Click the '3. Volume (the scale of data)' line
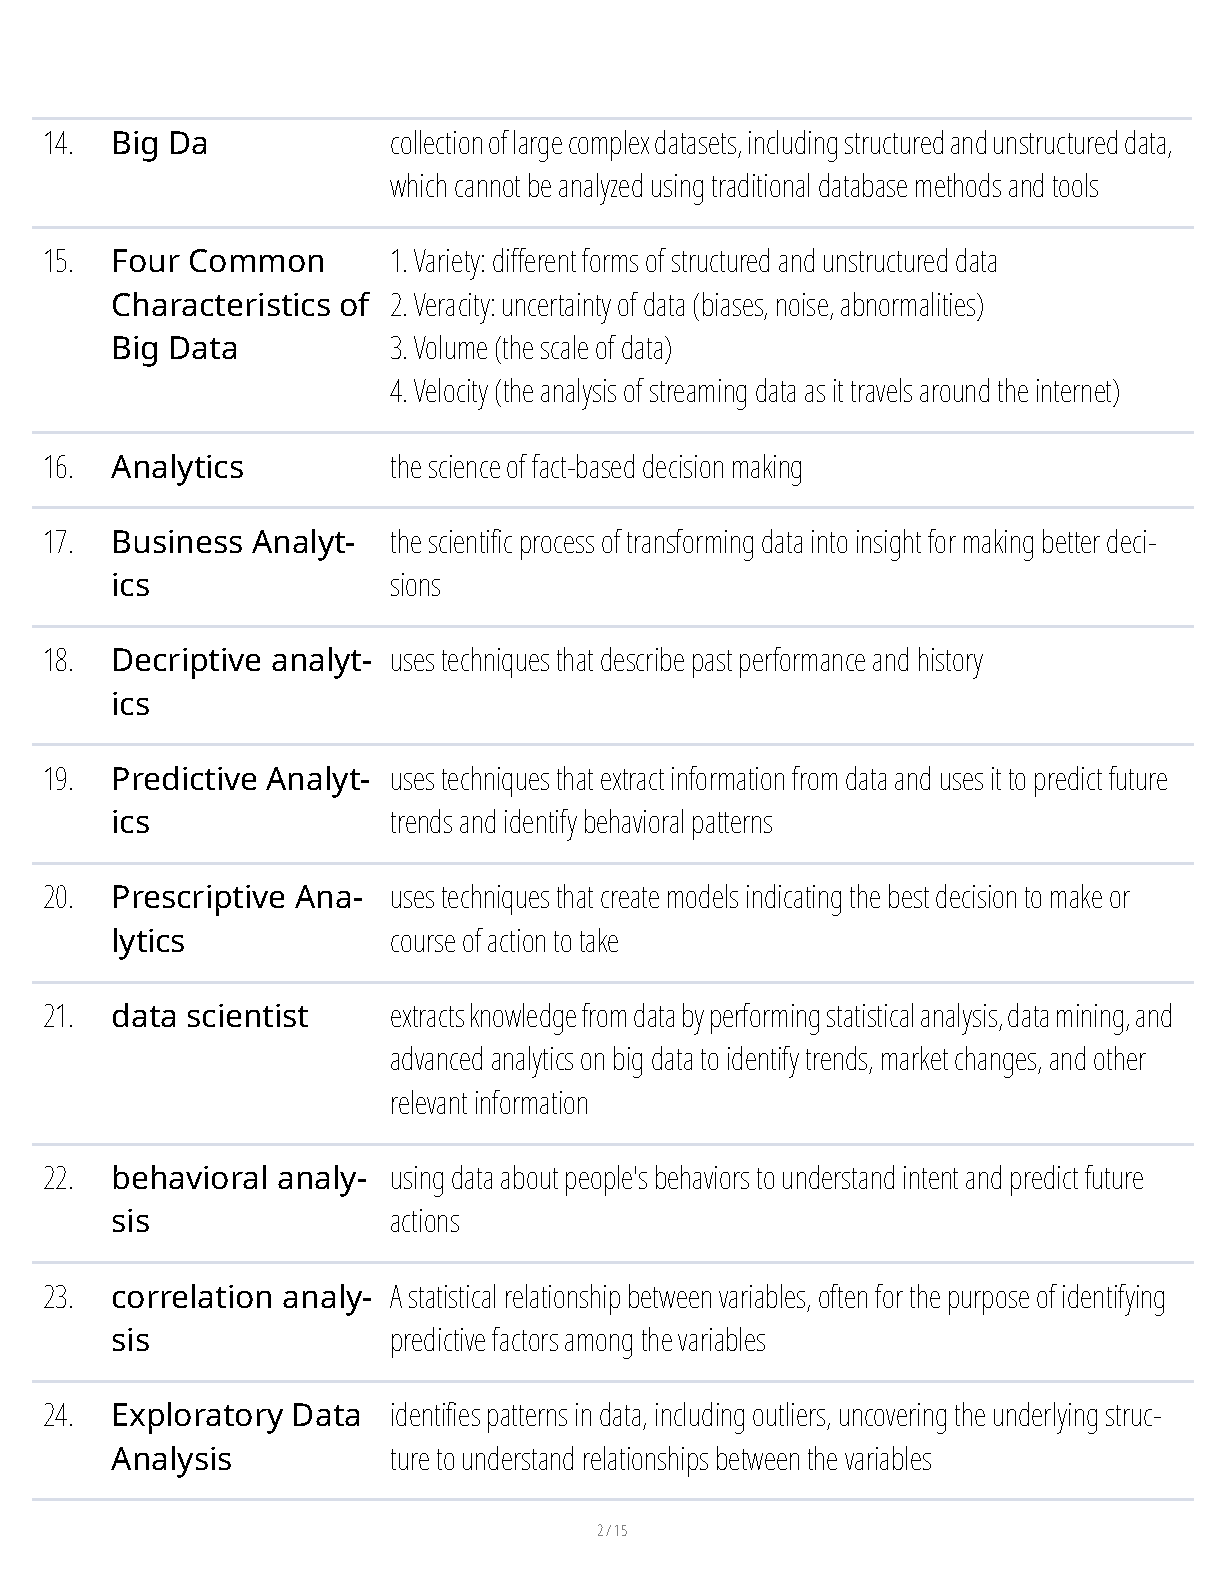Screen dimensions: 1224x1584 530,348
